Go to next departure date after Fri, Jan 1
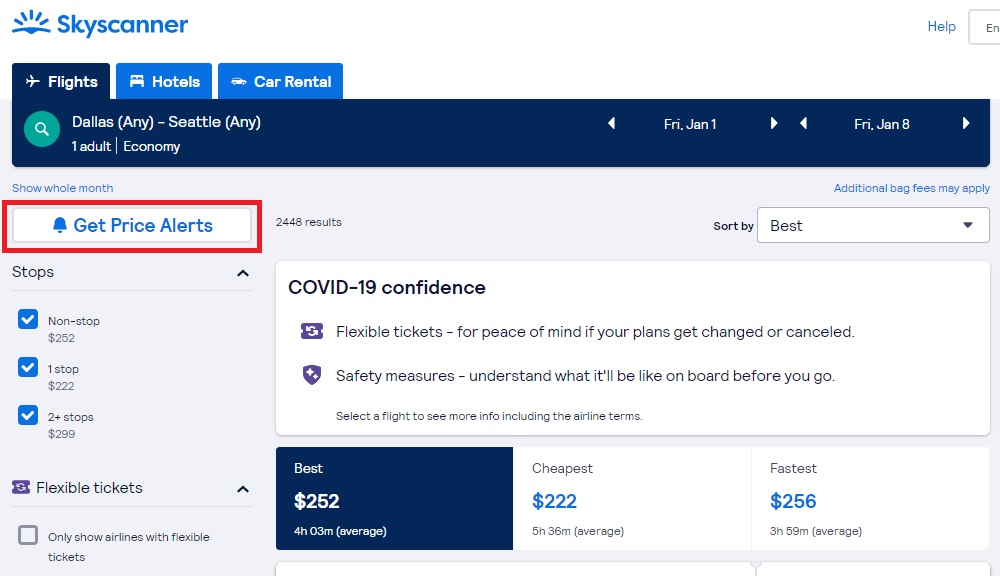This screenshot has width=1000, height=576. click(774, 123)
